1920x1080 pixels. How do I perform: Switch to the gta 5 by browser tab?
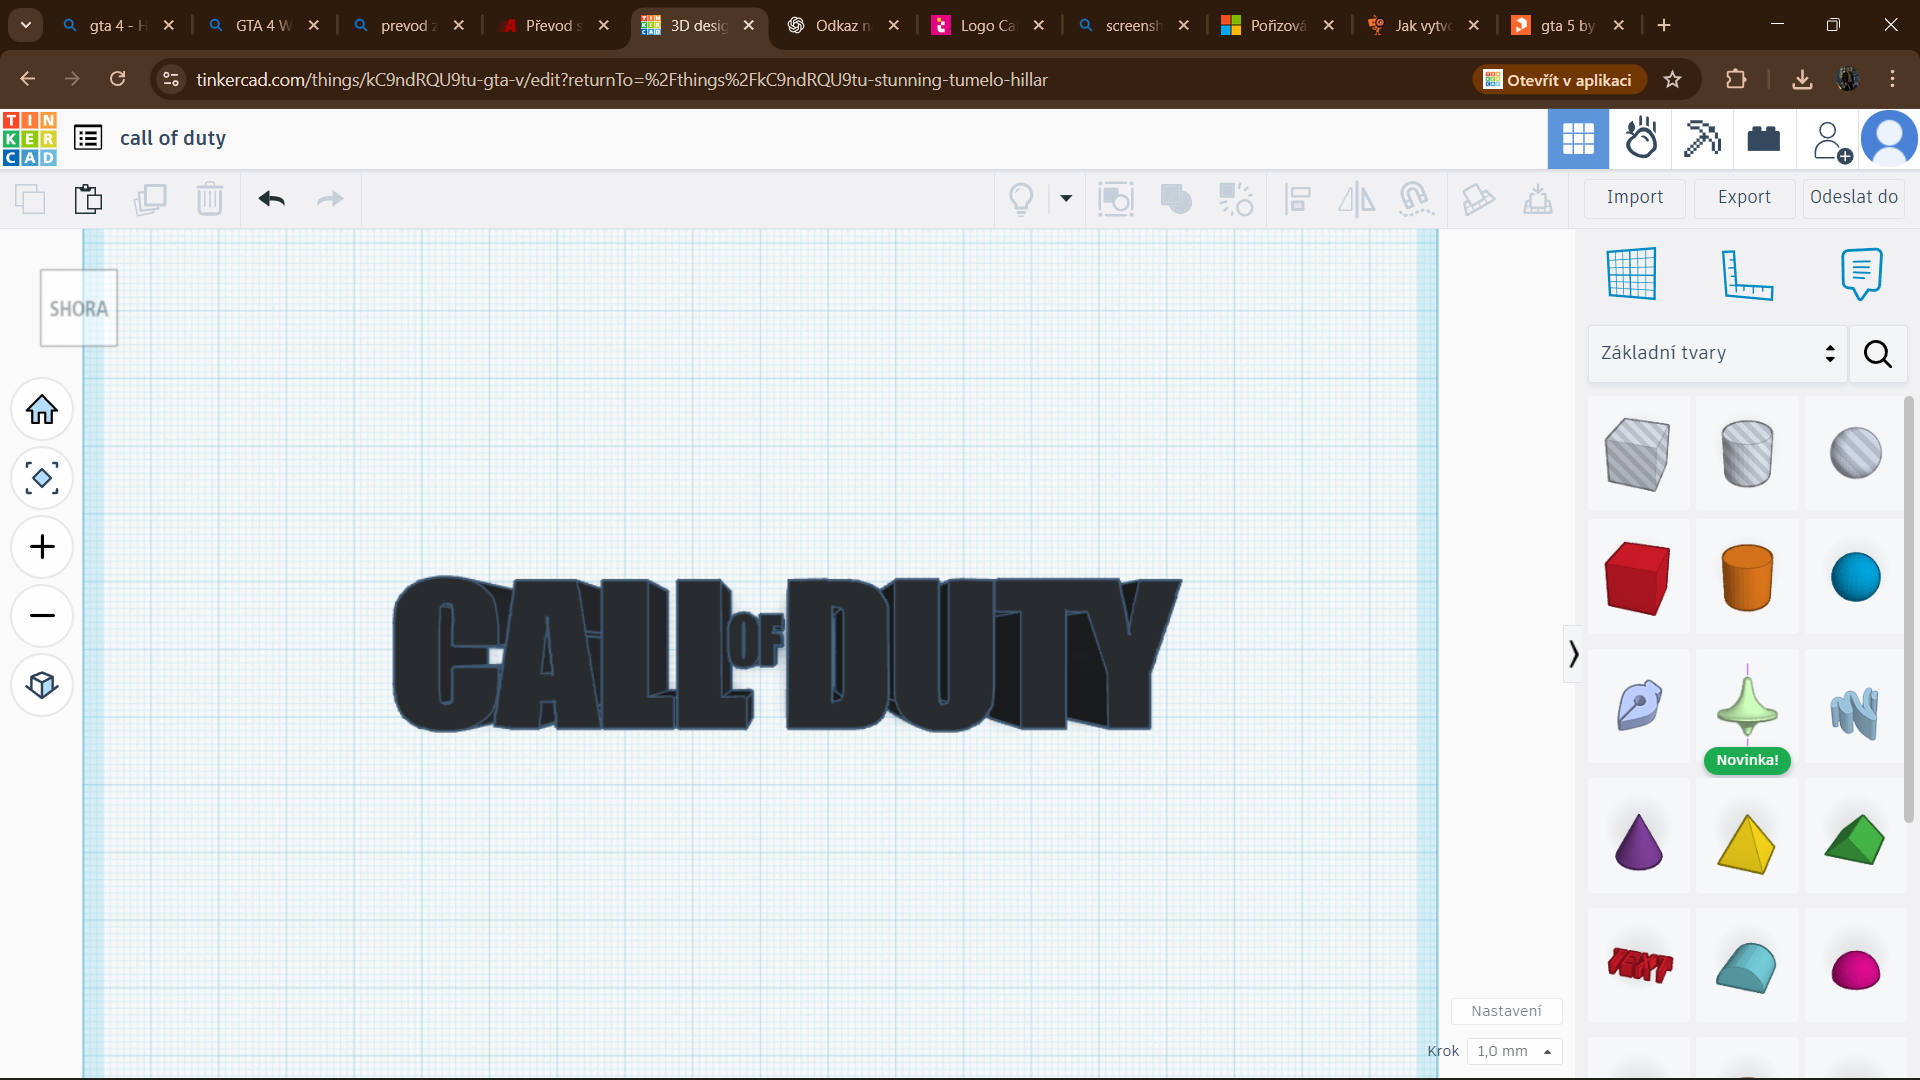pos(1567,25)
